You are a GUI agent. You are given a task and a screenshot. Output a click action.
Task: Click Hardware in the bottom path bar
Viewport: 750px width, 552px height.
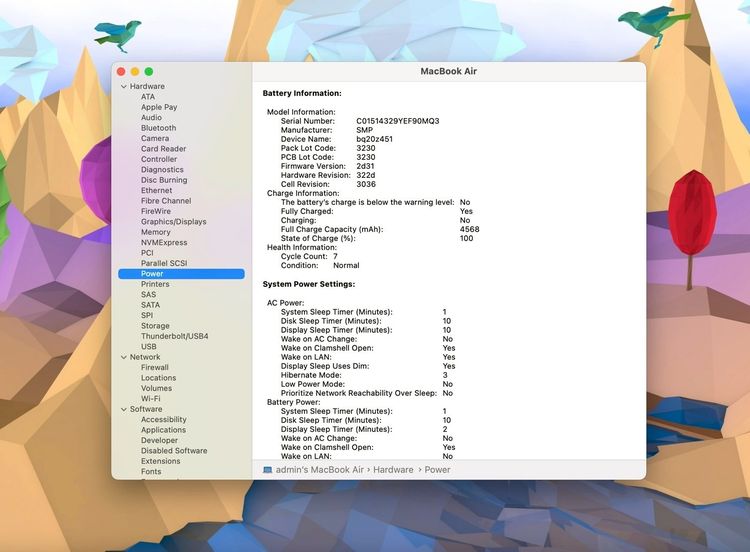[393, 470]
